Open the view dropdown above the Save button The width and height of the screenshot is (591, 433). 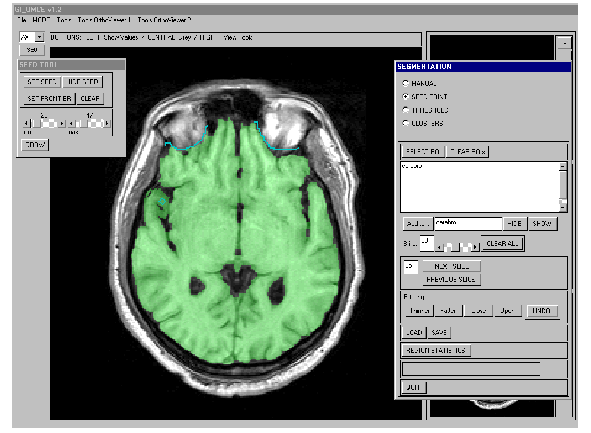click(x=39, y=37)
